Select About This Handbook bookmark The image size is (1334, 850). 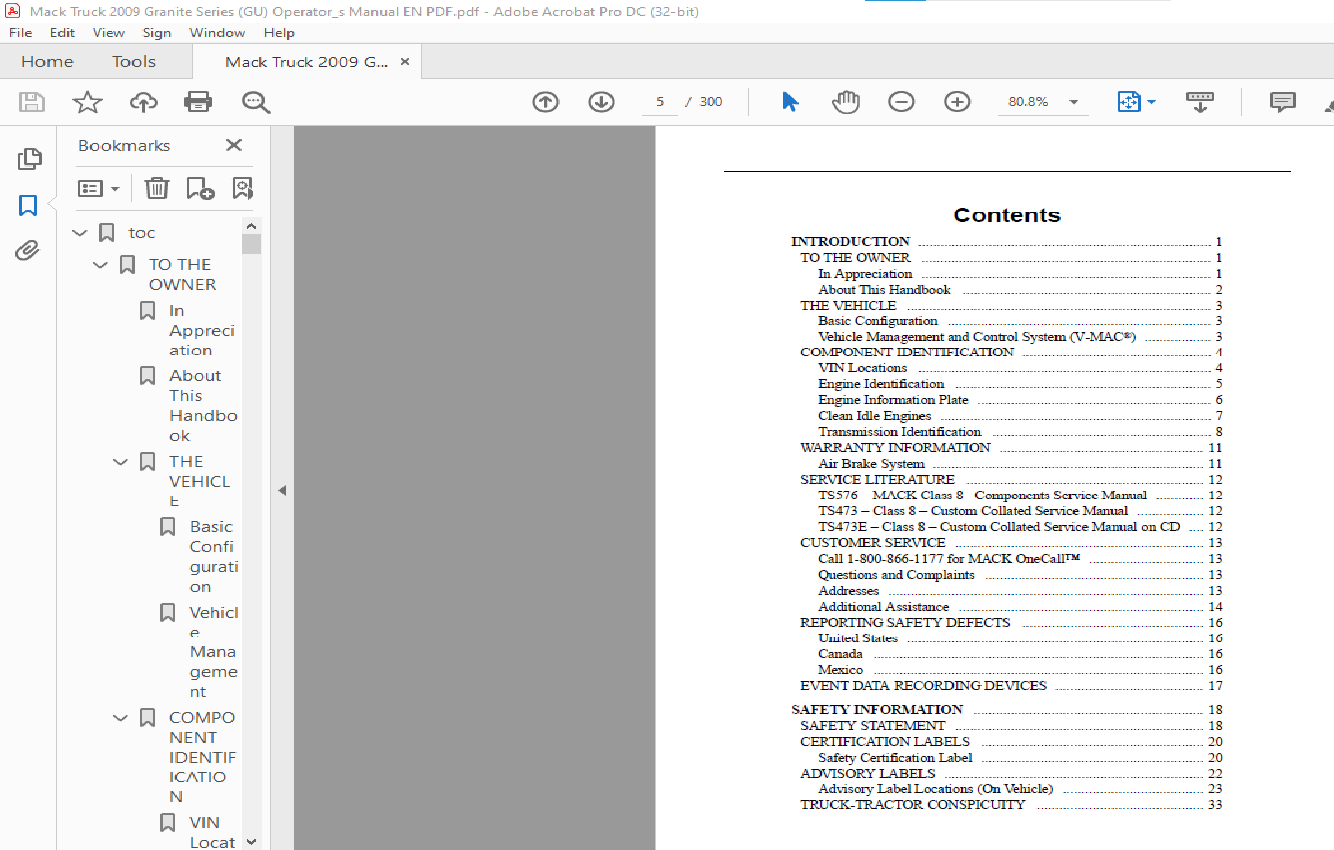tap(203, 405)
